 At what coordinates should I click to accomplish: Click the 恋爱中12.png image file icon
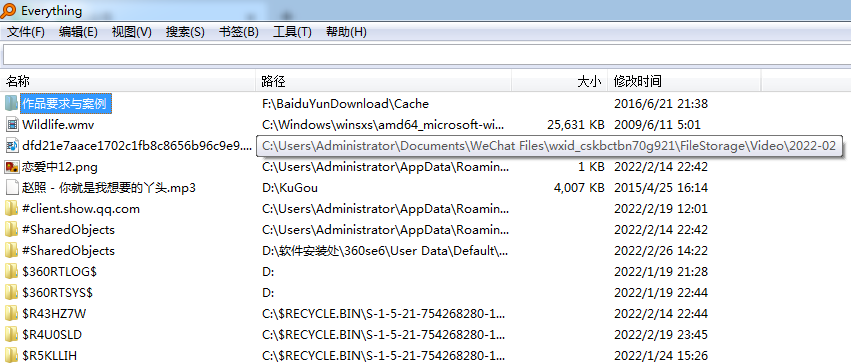12,167
